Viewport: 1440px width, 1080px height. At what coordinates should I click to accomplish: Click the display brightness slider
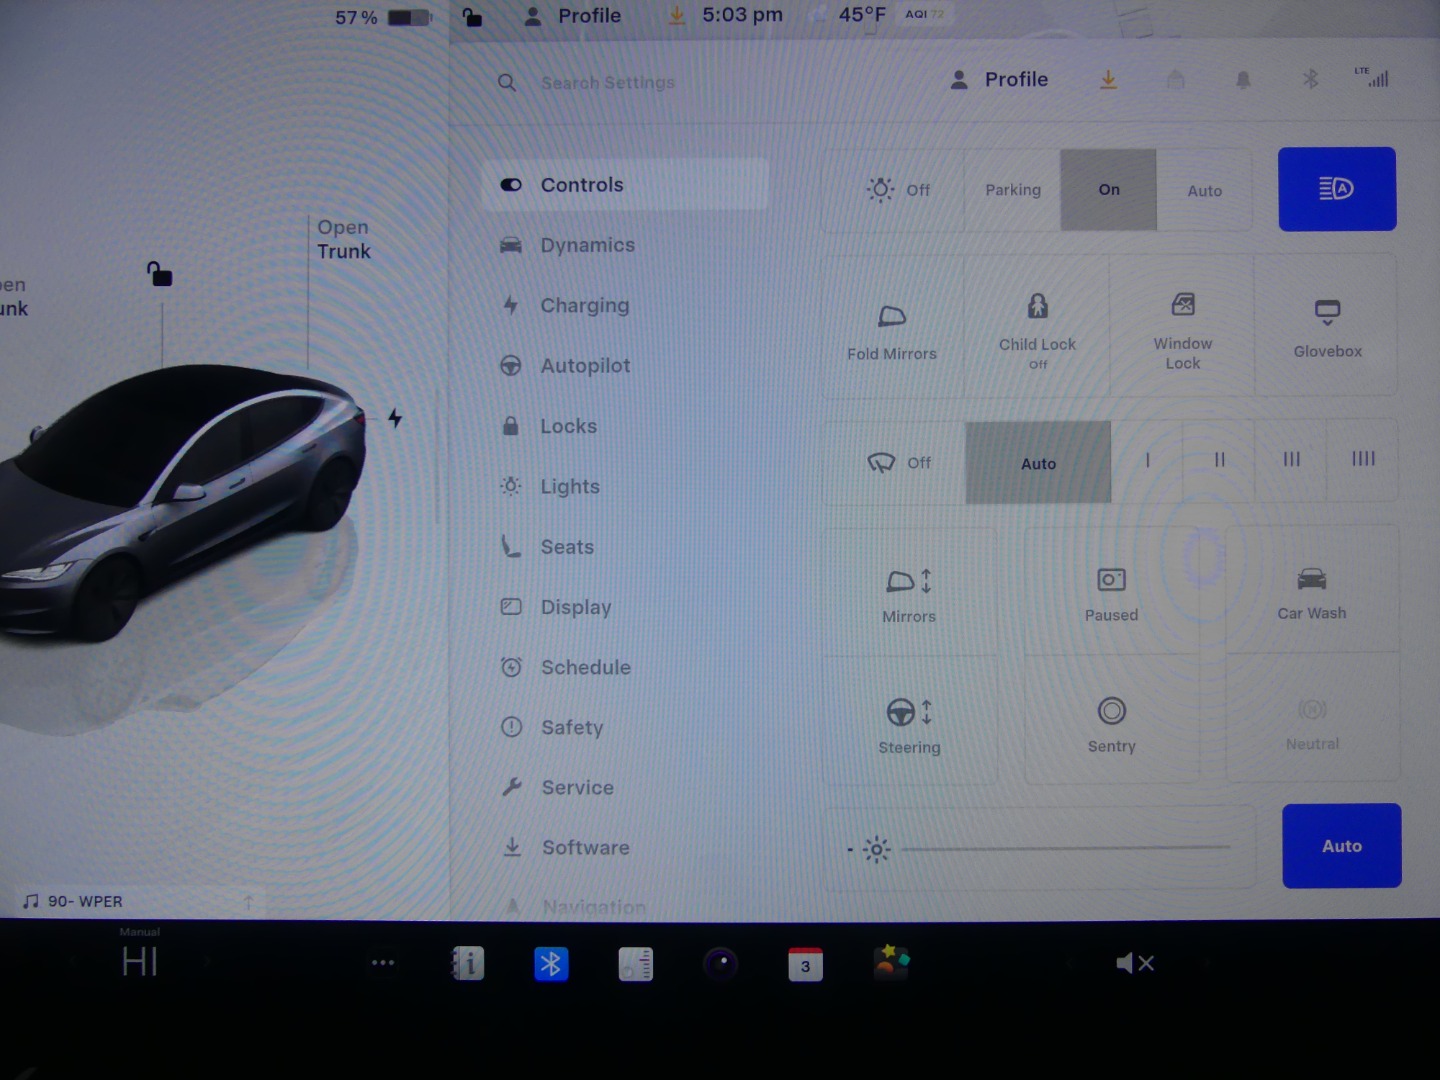click(x=1065, y=848)
